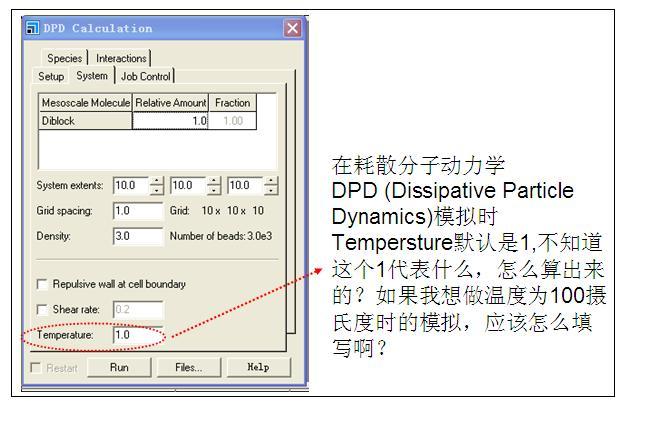Switch to the Interactions tab
This screenshot has width=654, height=446.
click(x=121, y=58)
